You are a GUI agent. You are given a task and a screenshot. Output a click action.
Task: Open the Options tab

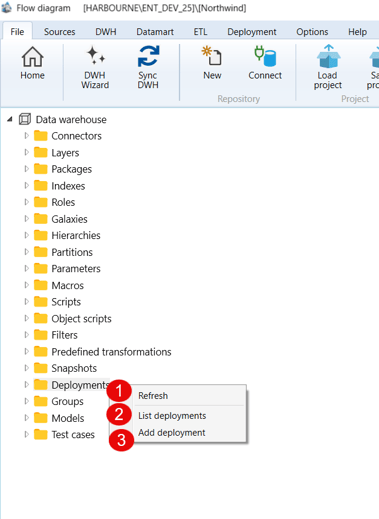(312, 32)
